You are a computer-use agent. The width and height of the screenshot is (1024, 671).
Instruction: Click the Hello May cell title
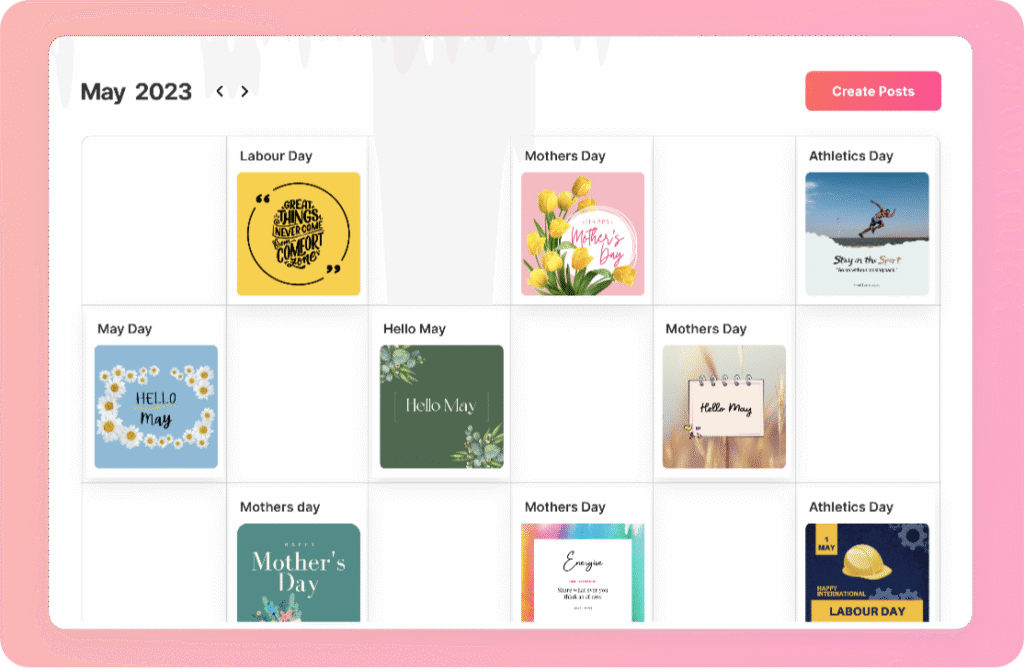[414, 329]
